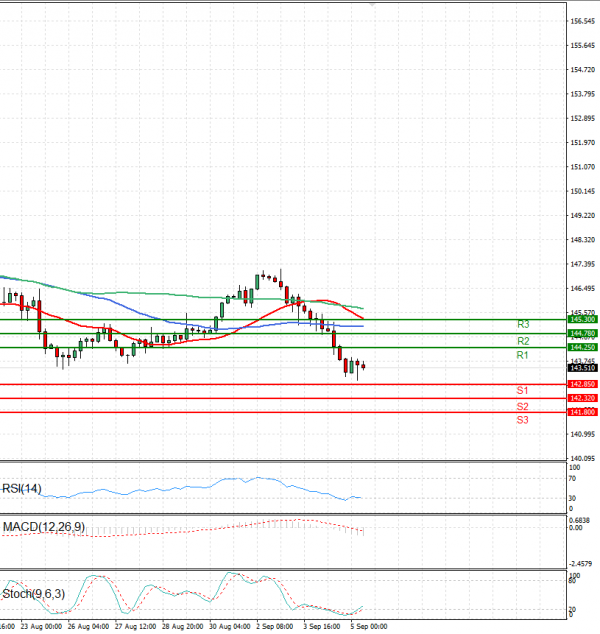
Task: Click the 28 Aug 20:00 time label
Action: pos(183,626)
